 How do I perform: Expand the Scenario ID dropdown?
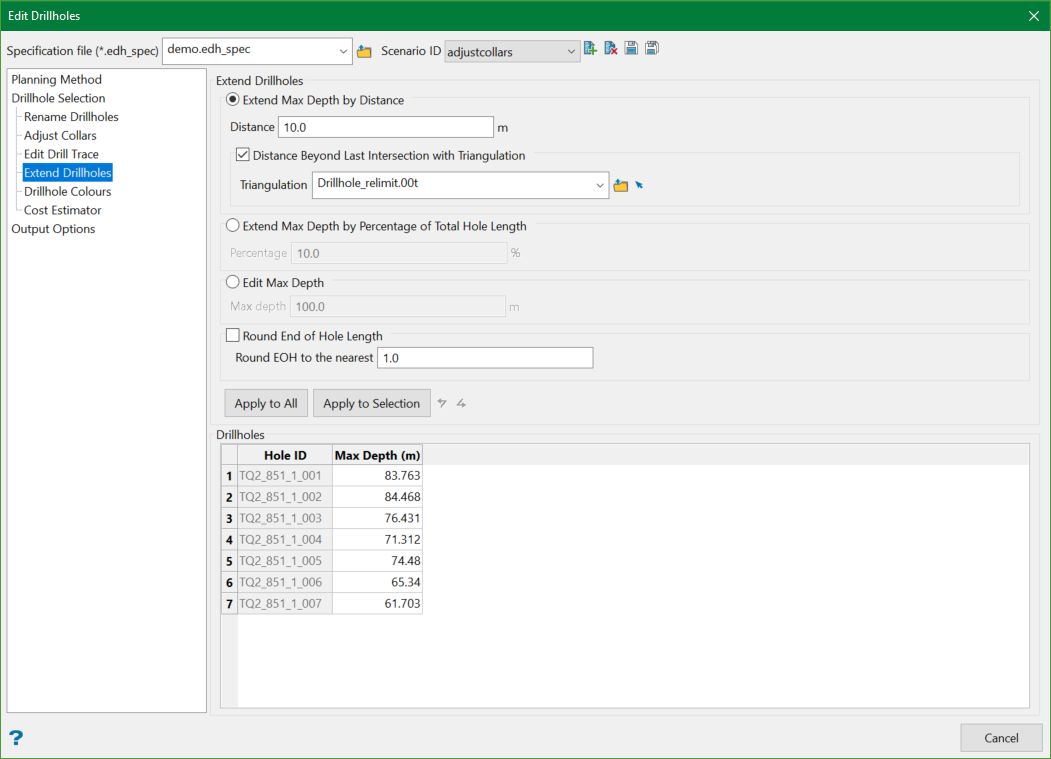click(x=571, y=51)
